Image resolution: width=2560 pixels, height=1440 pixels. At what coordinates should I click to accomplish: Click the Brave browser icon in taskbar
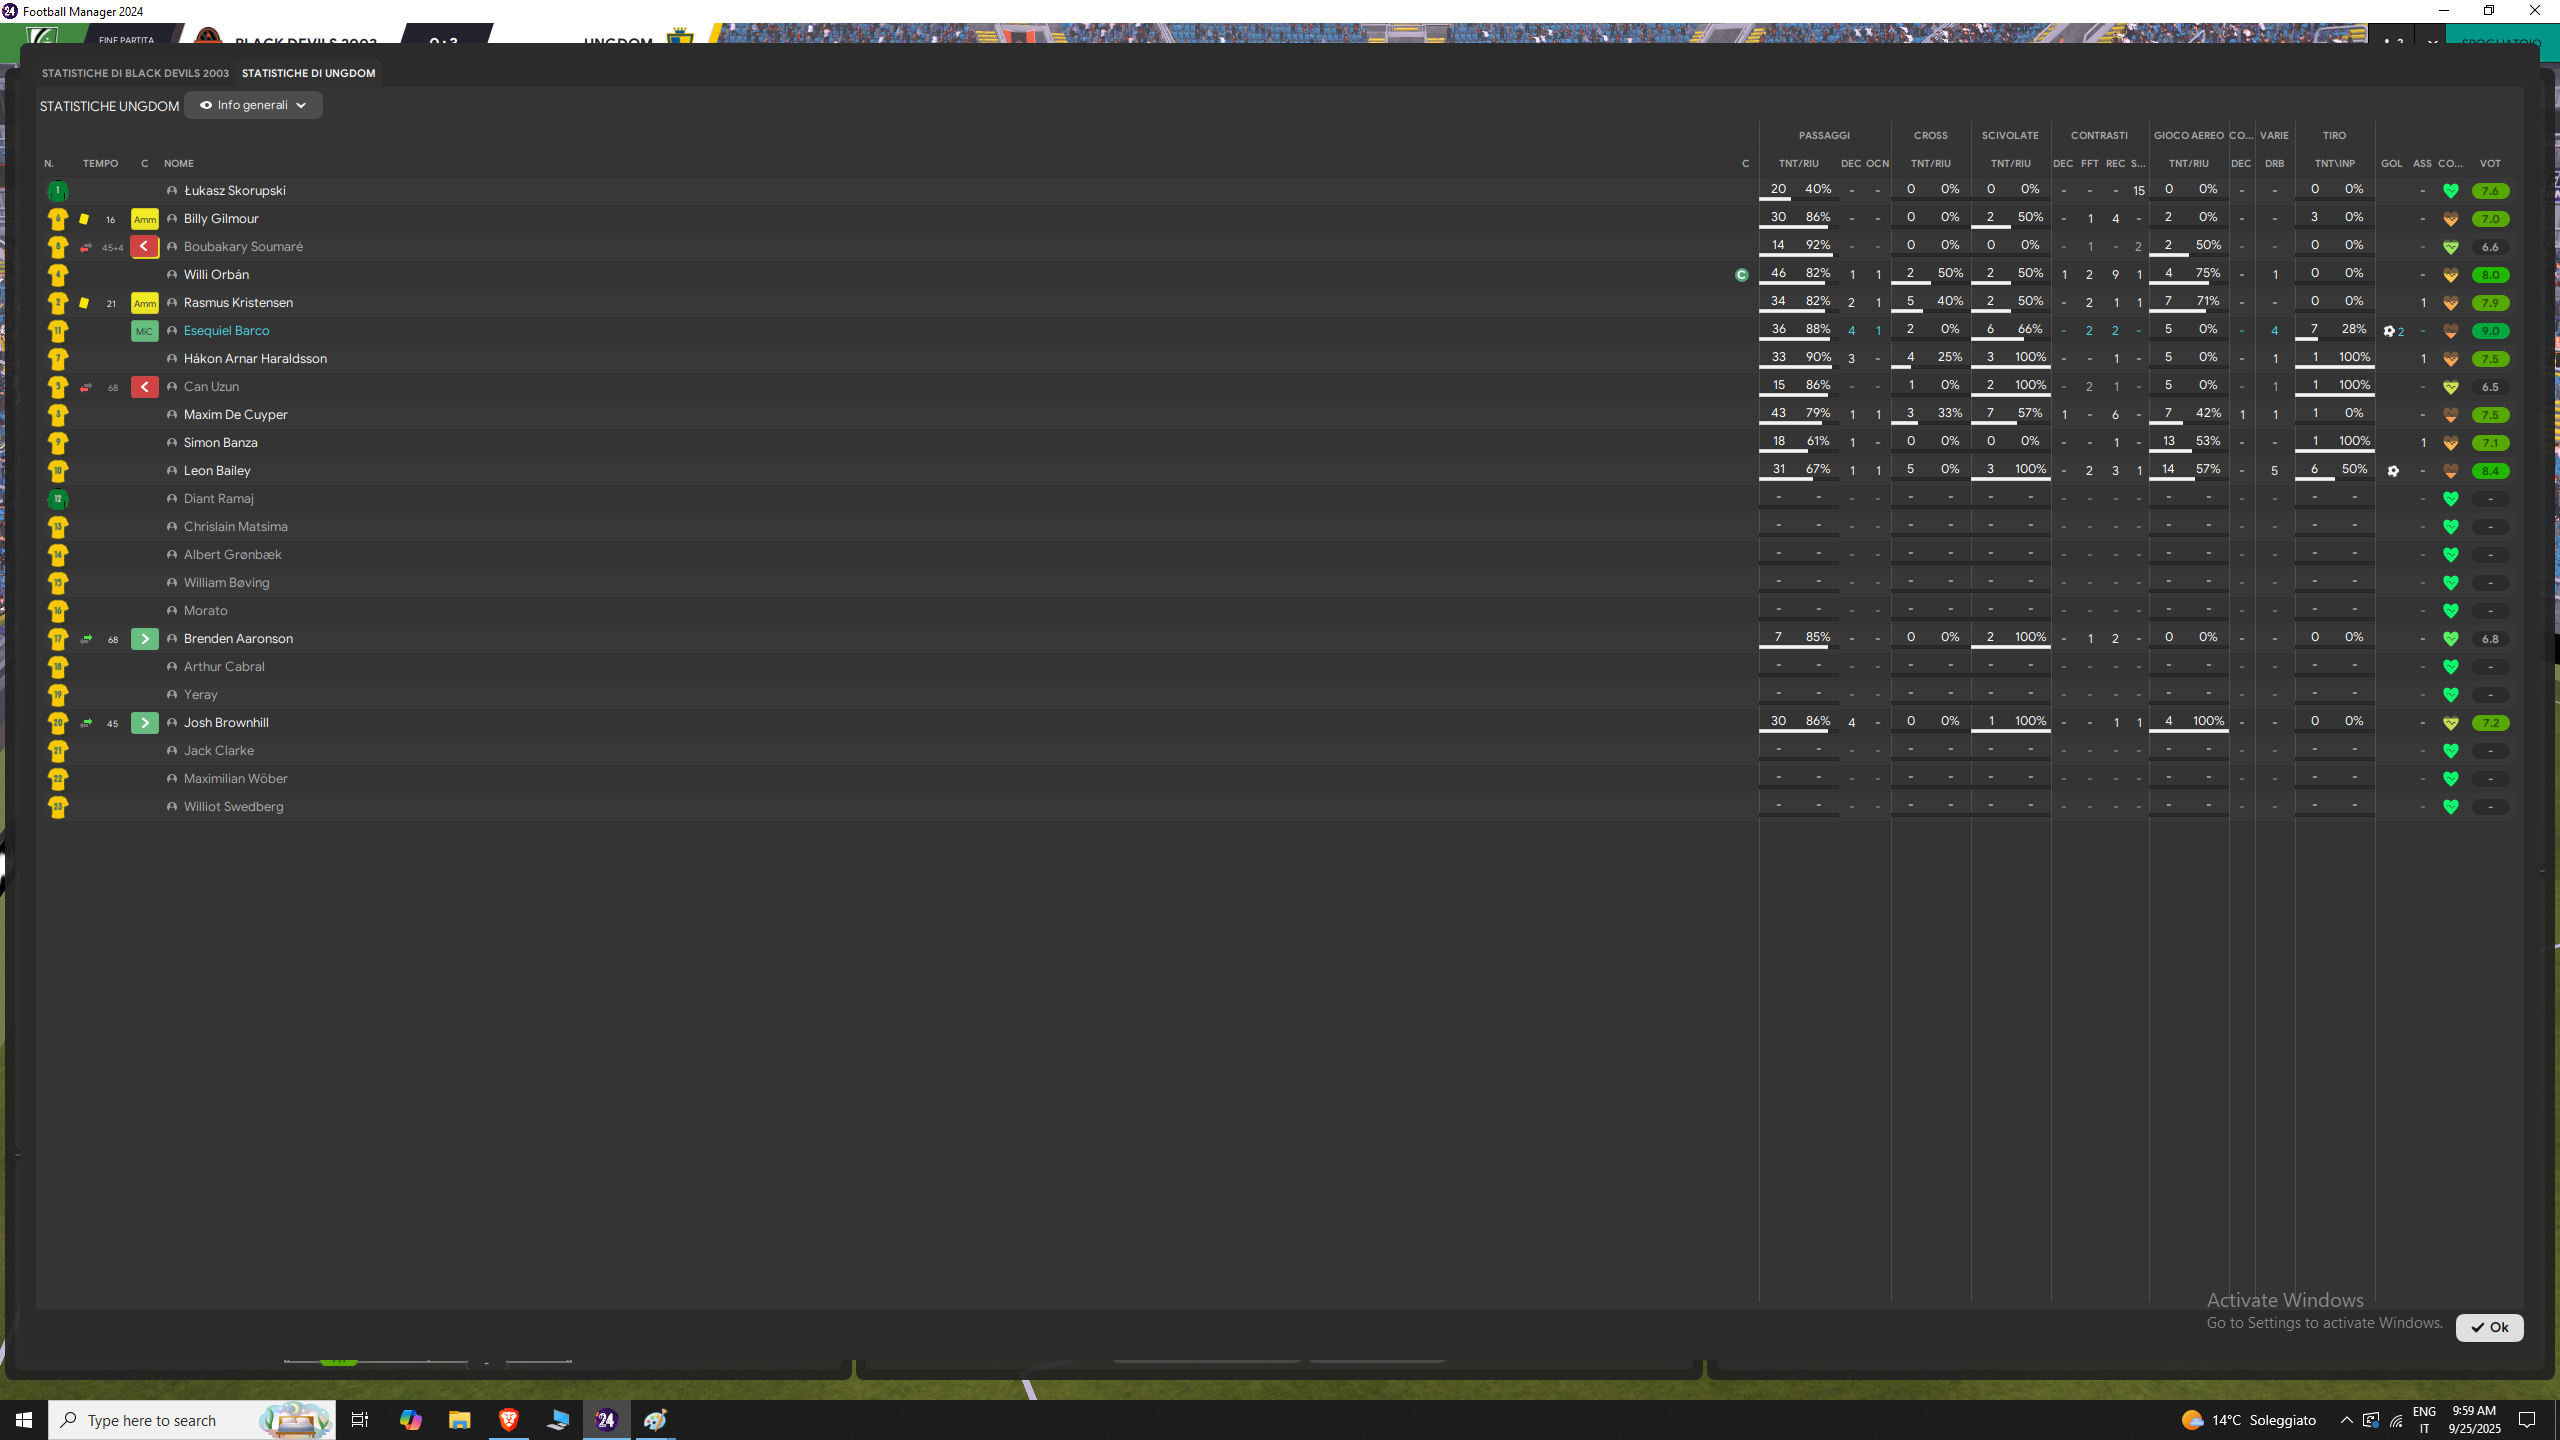(x=508, y=1420)
